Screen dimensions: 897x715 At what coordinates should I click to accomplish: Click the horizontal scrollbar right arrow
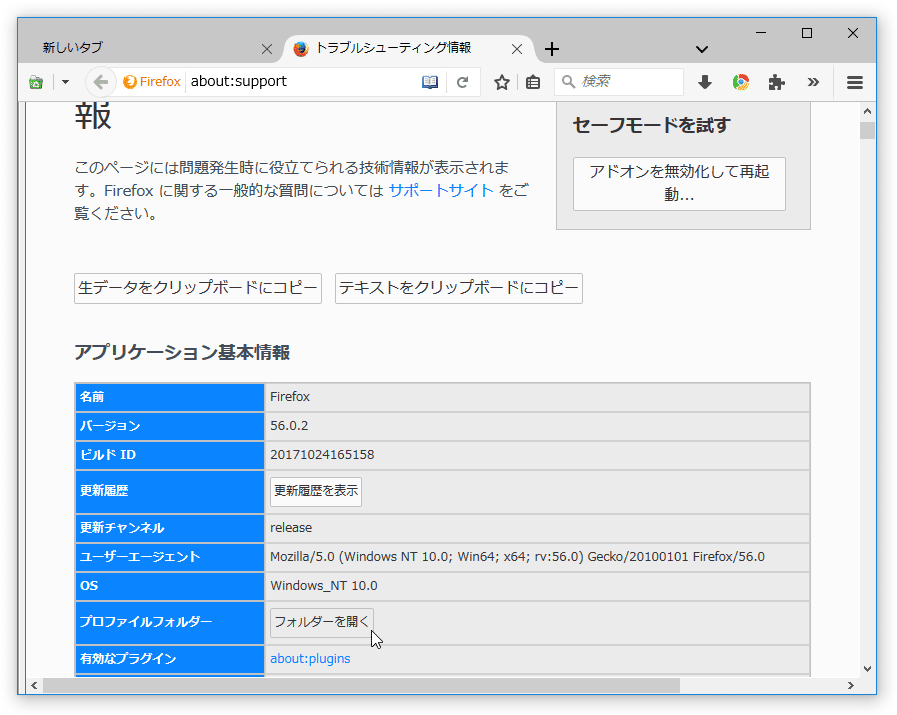[x=851, y=685]
